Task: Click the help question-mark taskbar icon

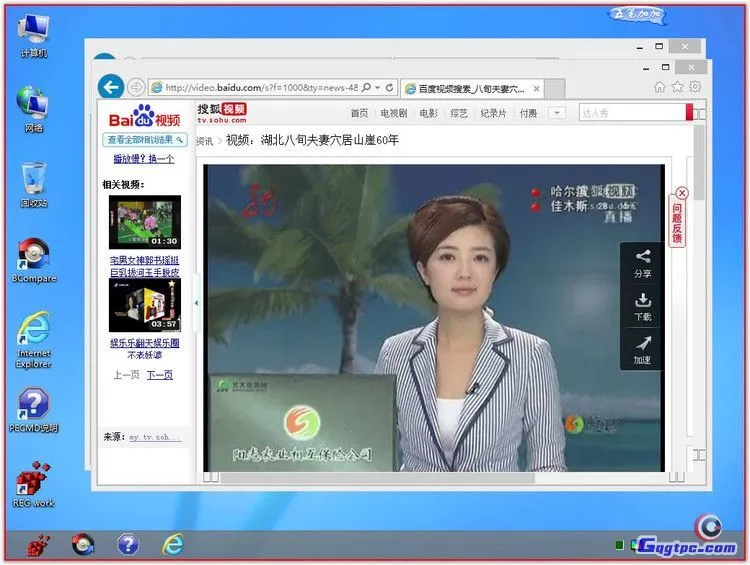Action: 128,544
